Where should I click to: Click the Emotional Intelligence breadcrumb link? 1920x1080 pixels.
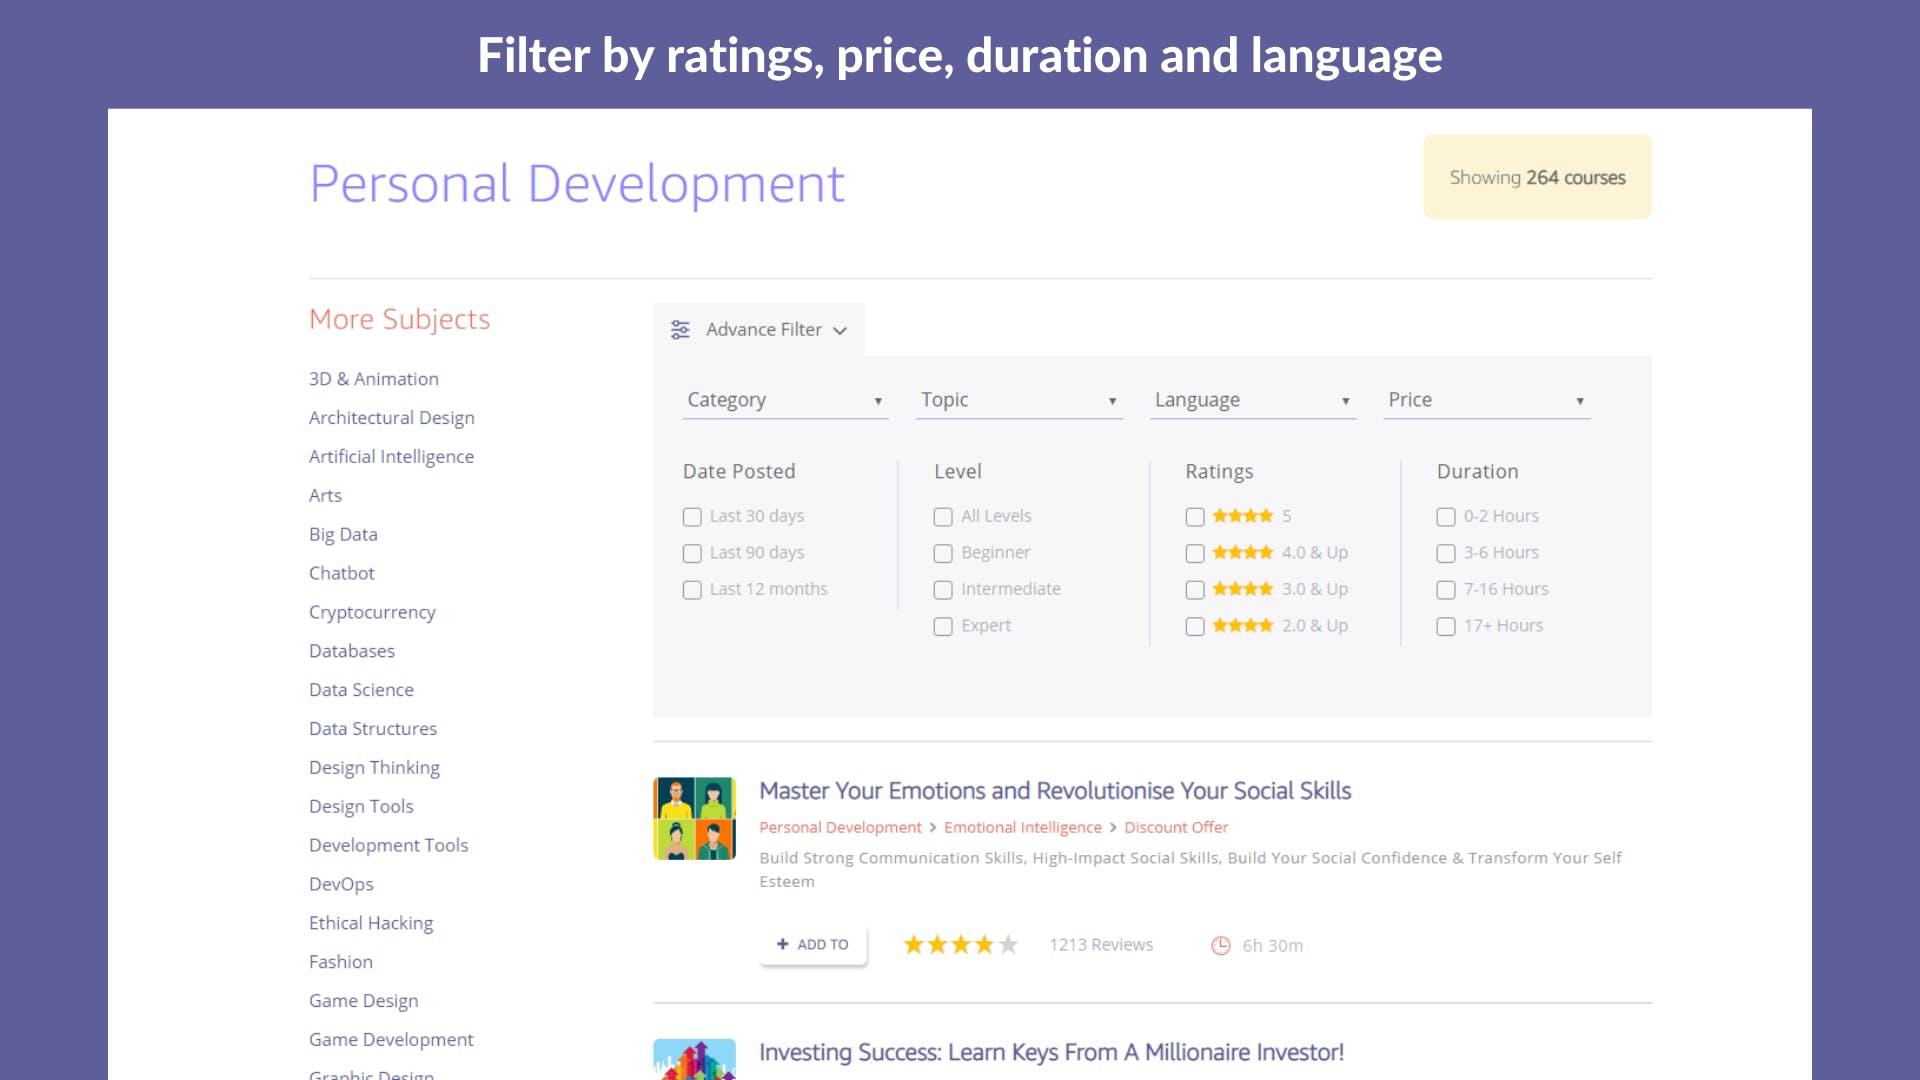tap(1022, 828)
